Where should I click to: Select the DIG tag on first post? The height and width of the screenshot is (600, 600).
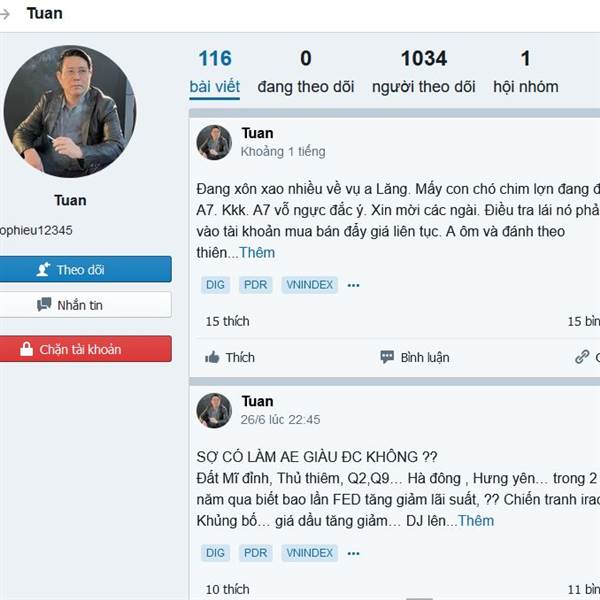point(215,285)
